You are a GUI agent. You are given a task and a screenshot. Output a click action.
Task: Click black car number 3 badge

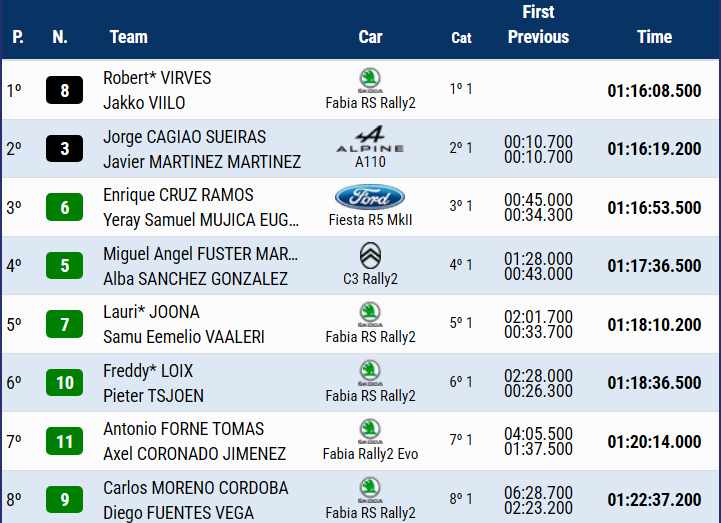click(x=65, y=149)
